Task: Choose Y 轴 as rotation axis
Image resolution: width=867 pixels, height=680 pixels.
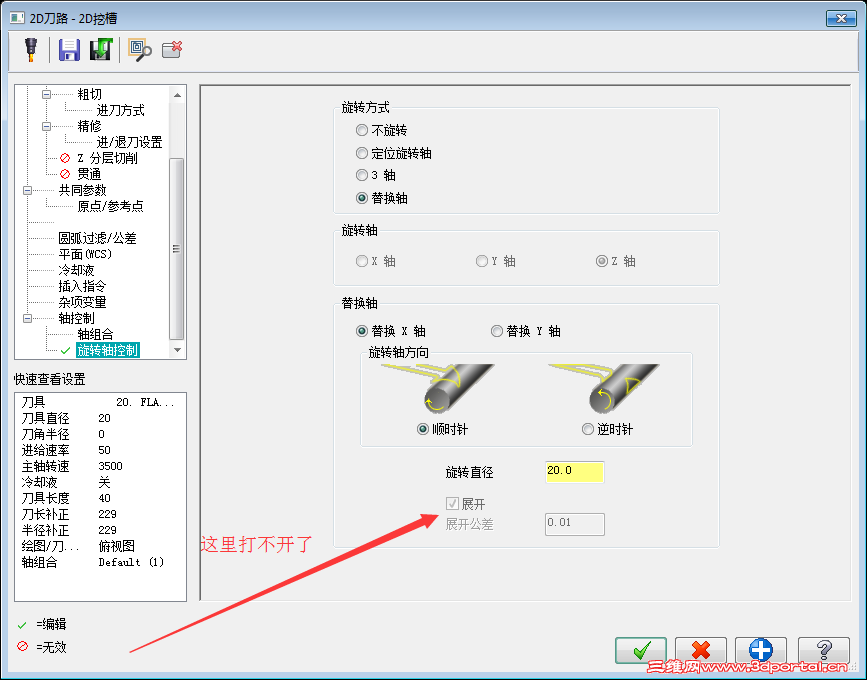Action: pos(496,261)
